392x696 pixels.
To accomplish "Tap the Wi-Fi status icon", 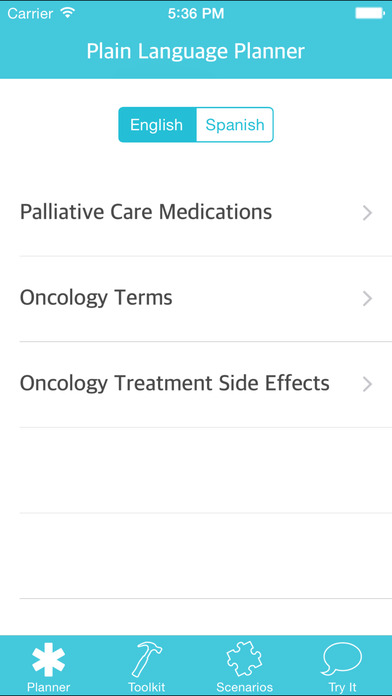I will (67, 13).
